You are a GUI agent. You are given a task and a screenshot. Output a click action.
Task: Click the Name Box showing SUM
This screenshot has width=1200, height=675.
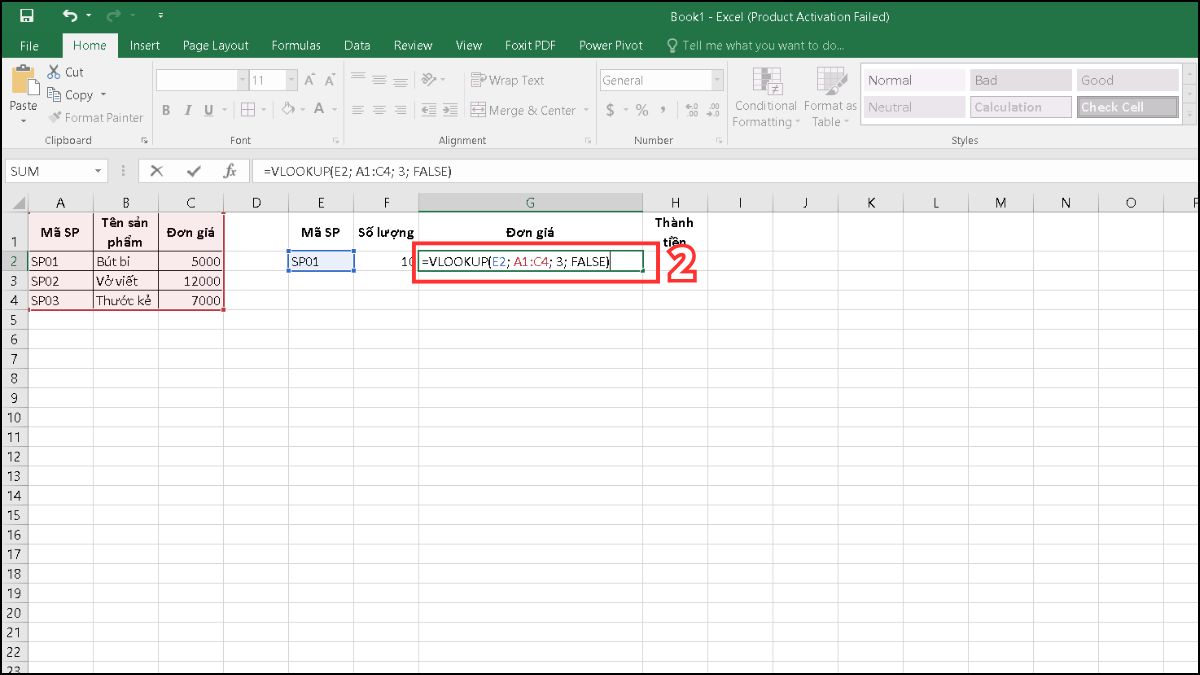[x=45, y=170]
